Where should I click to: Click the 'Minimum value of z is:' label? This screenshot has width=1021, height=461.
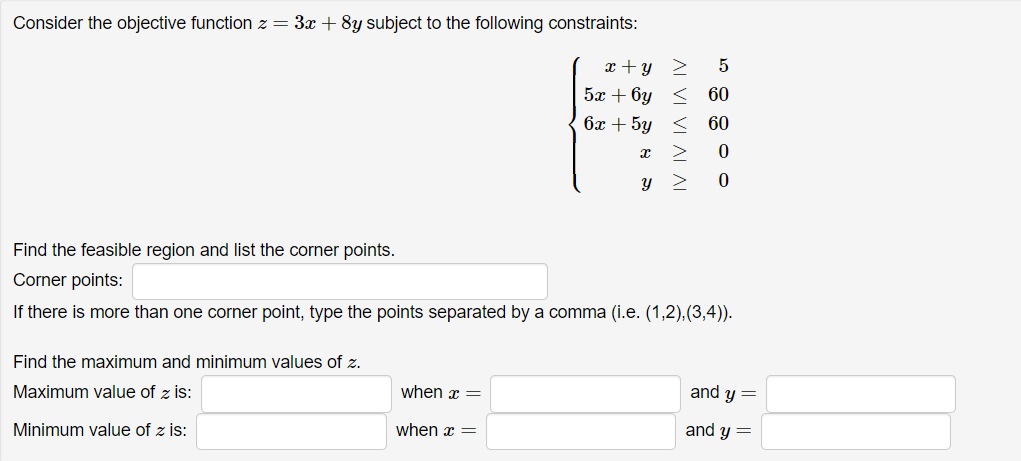(x=100, y=430)
